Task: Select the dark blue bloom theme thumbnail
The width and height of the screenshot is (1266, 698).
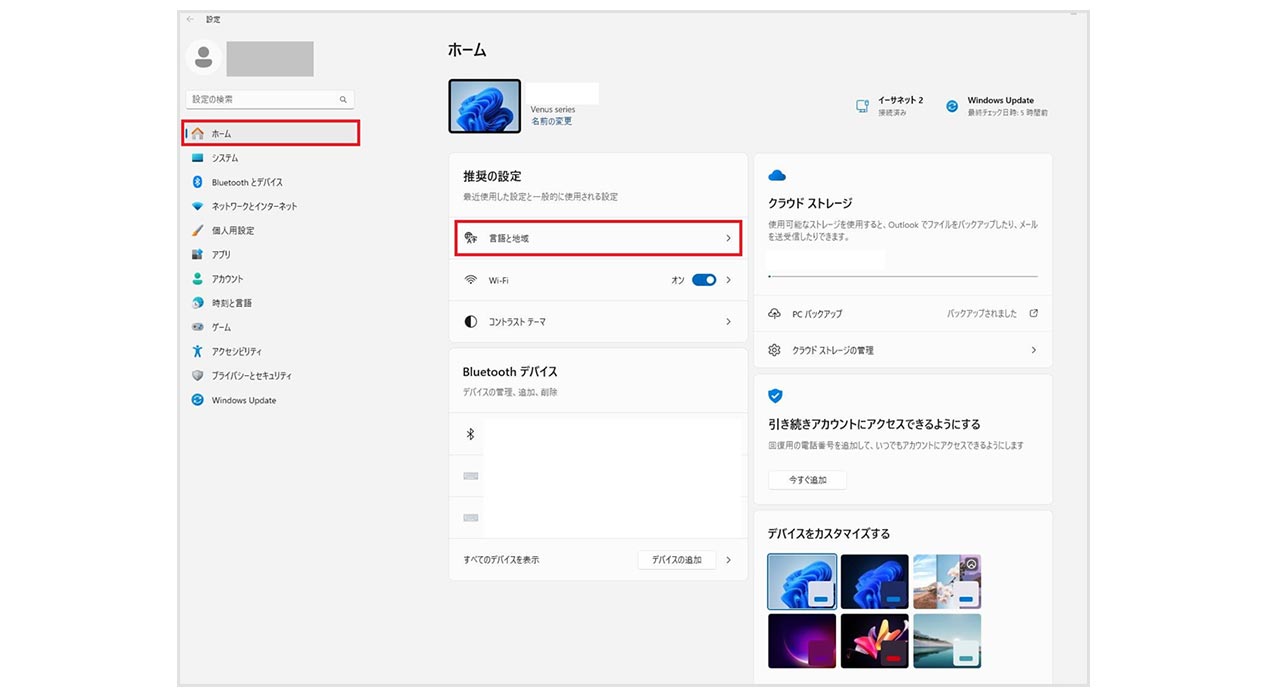Action: click(875, 582)
